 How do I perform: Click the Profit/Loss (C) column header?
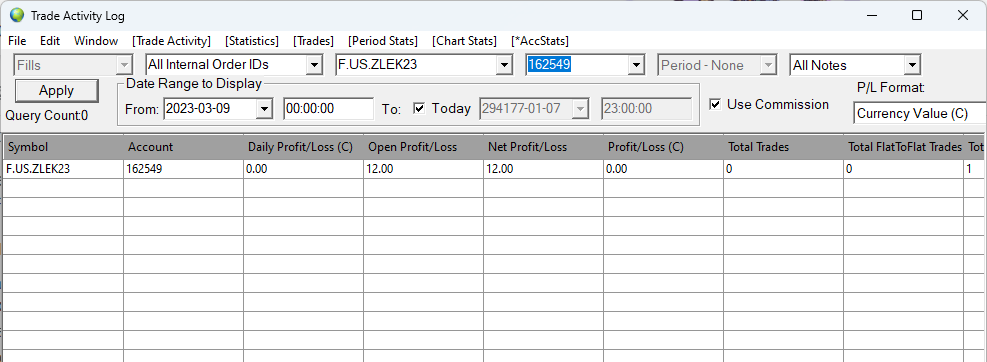pos(663,147)
